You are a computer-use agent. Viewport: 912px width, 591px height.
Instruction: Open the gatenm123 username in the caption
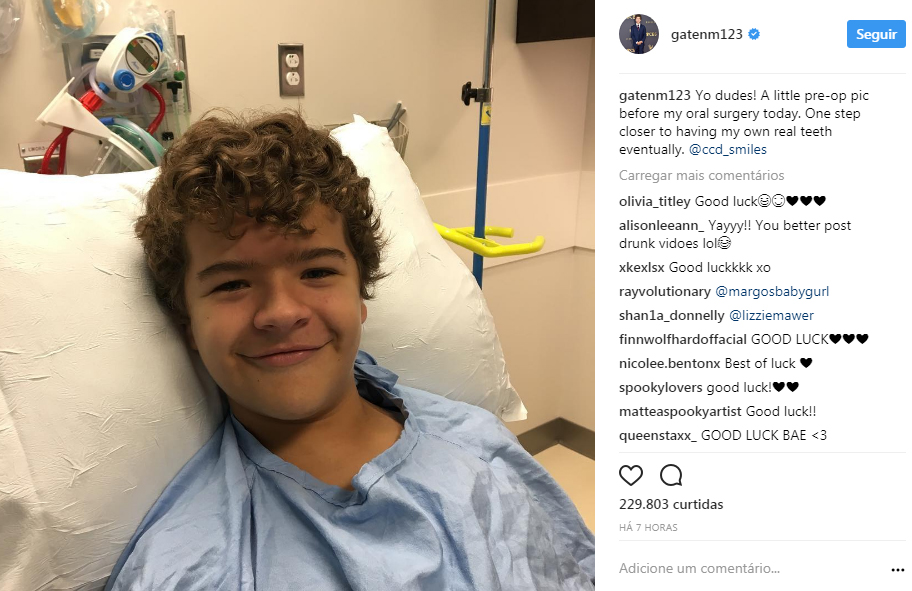[654, 95]
